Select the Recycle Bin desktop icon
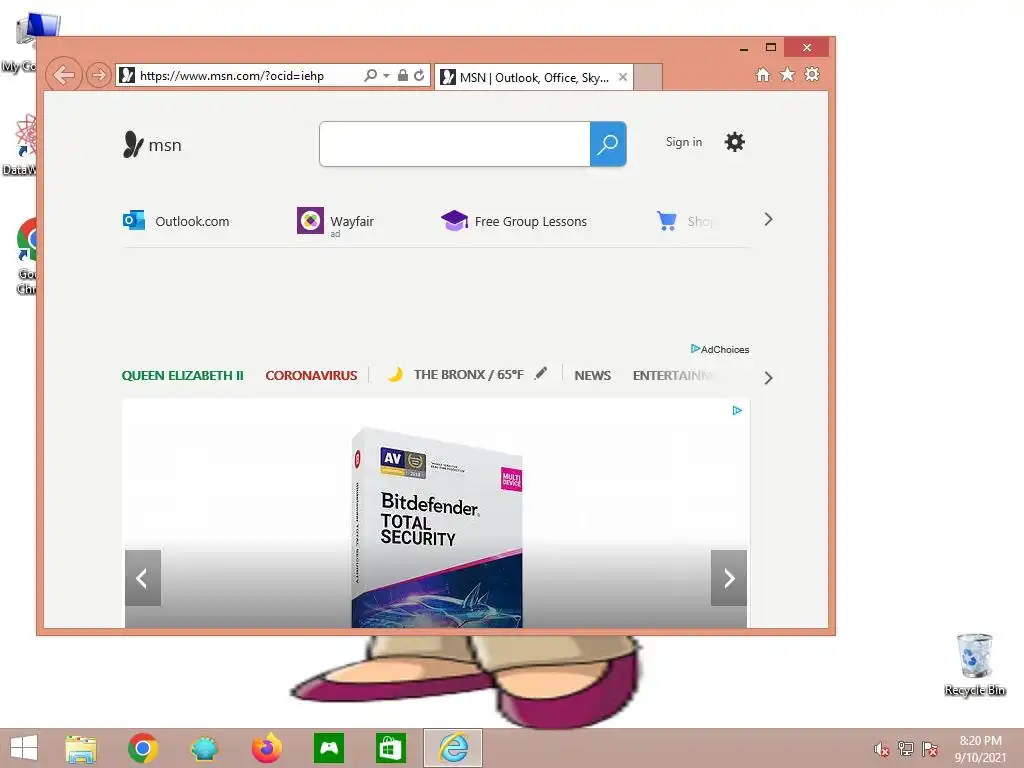 (975, 665)
